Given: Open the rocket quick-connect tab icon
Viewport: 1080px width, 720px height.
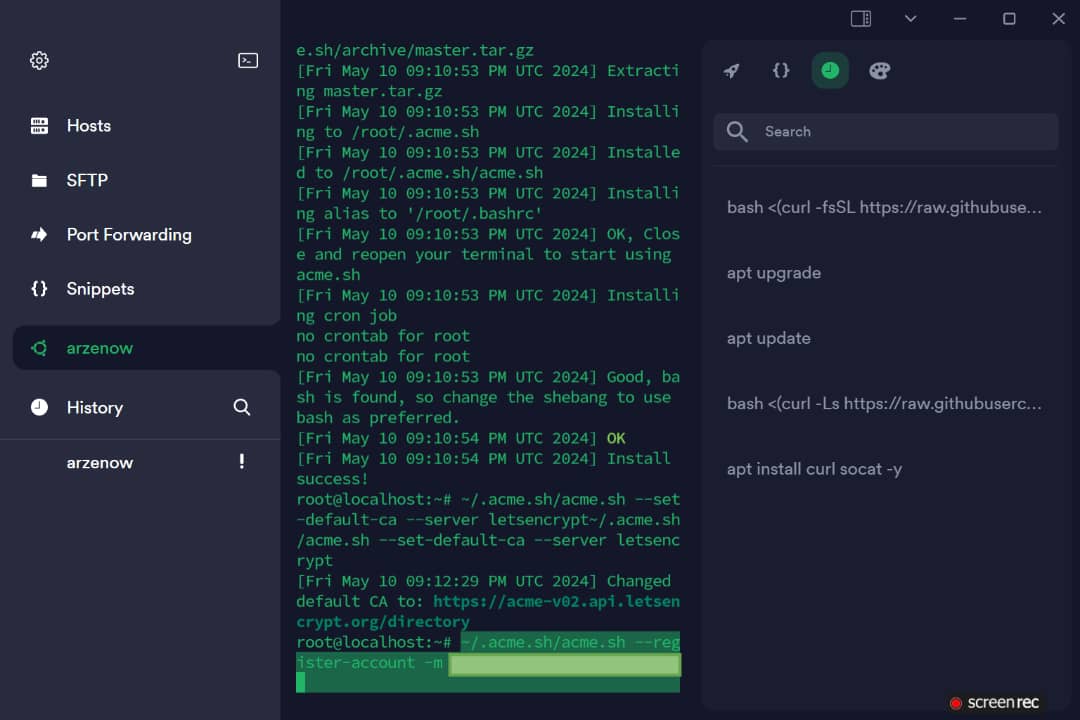Looking at the screenshot, I should point(732,71).
